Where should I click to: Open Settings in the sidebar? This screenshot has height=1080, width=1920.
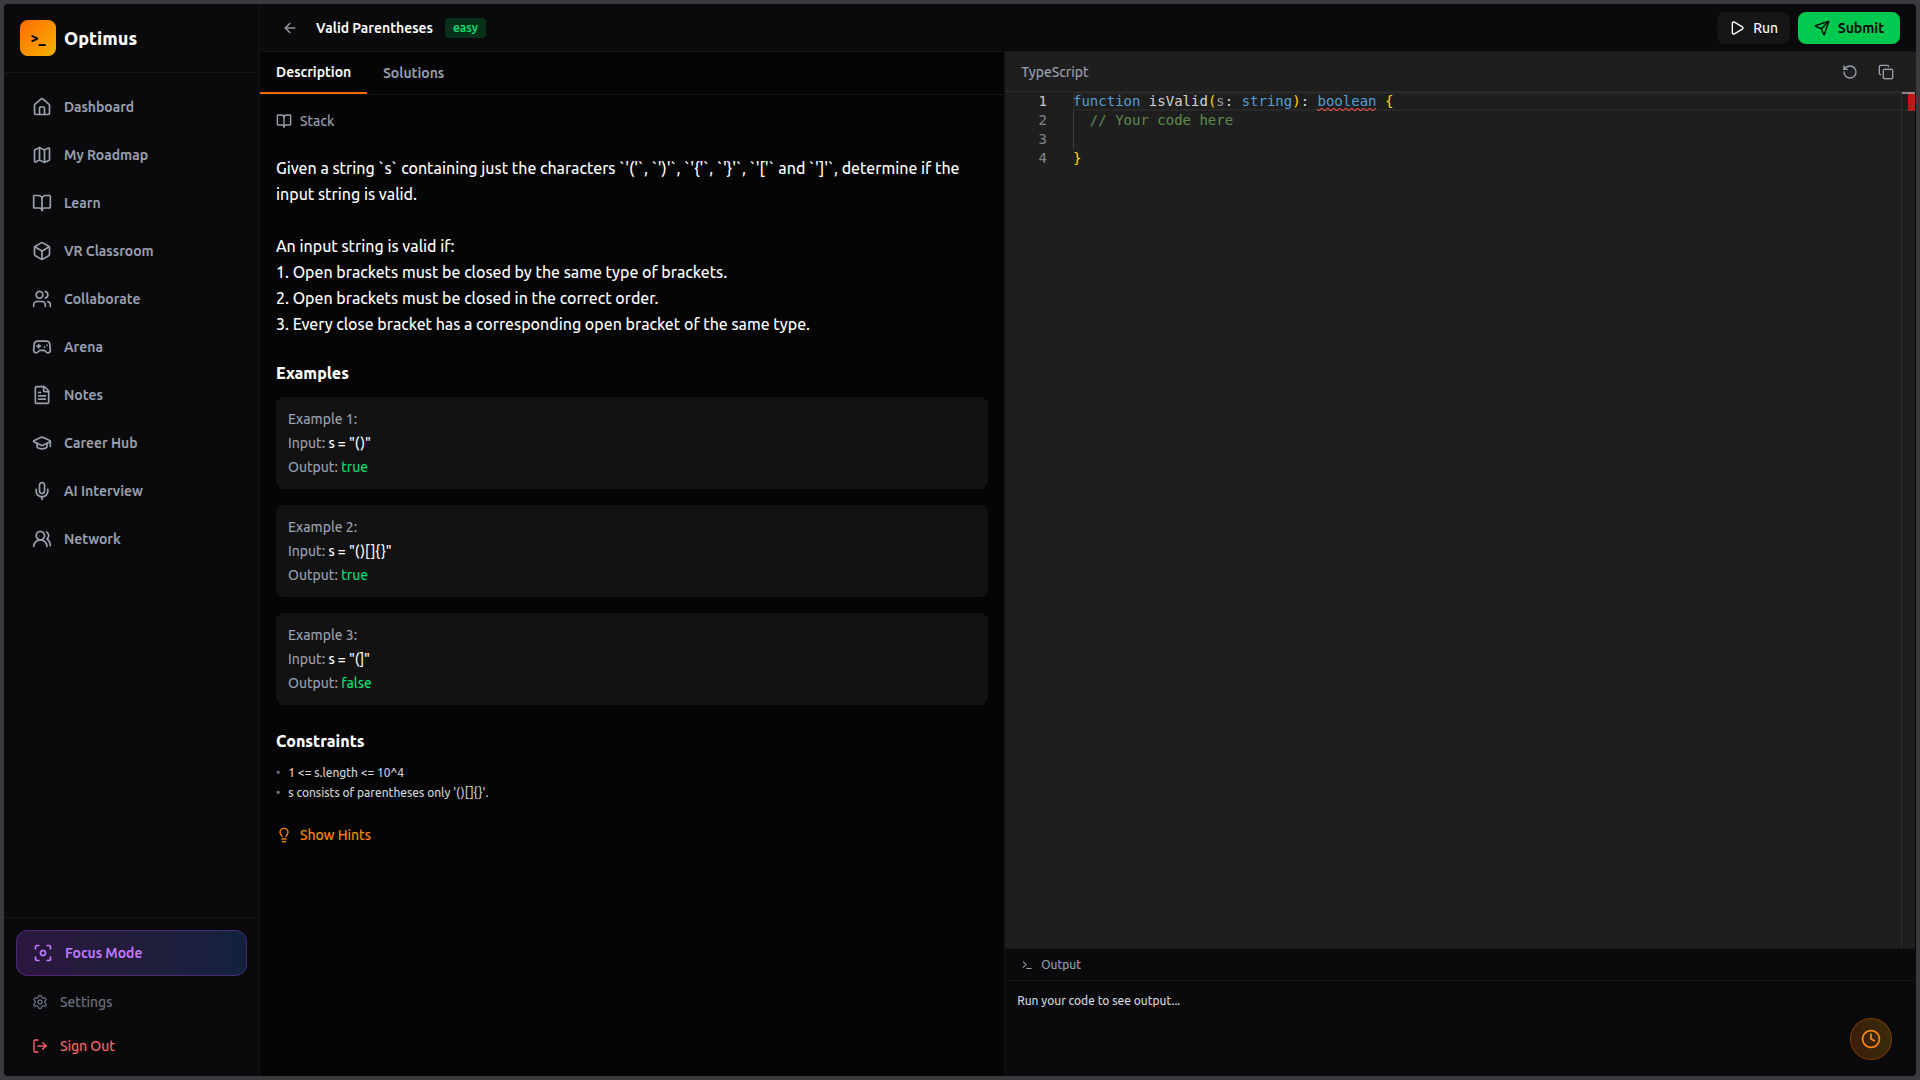[86, 1002]
